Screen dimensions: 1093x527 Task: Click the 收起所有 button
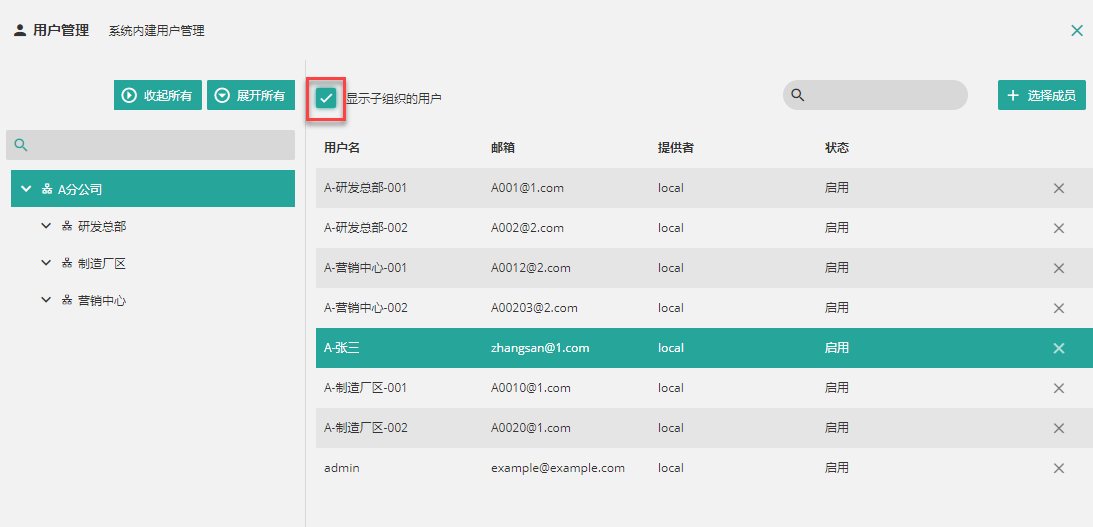(x=158, y=96)
